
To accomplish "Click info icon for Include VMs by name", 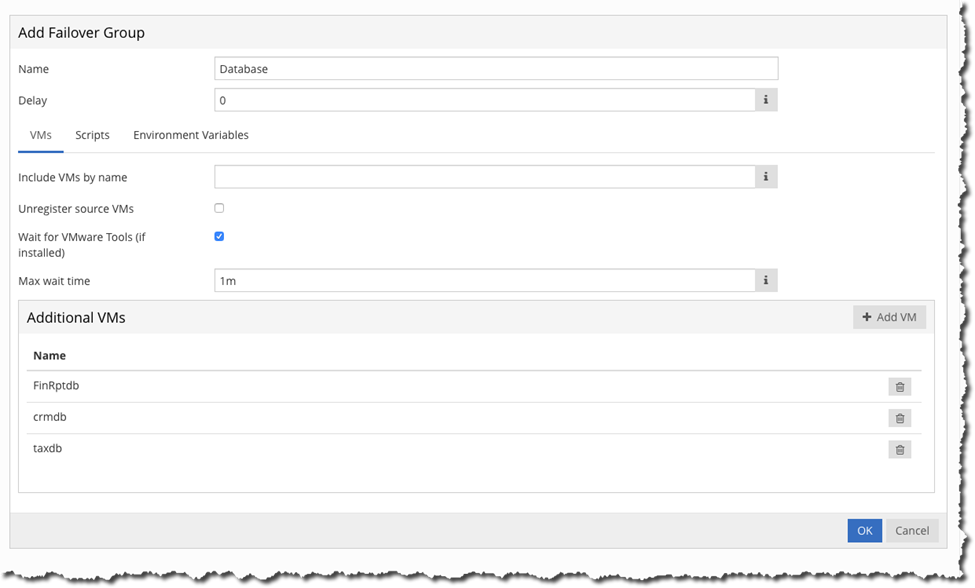I will 766,177.
